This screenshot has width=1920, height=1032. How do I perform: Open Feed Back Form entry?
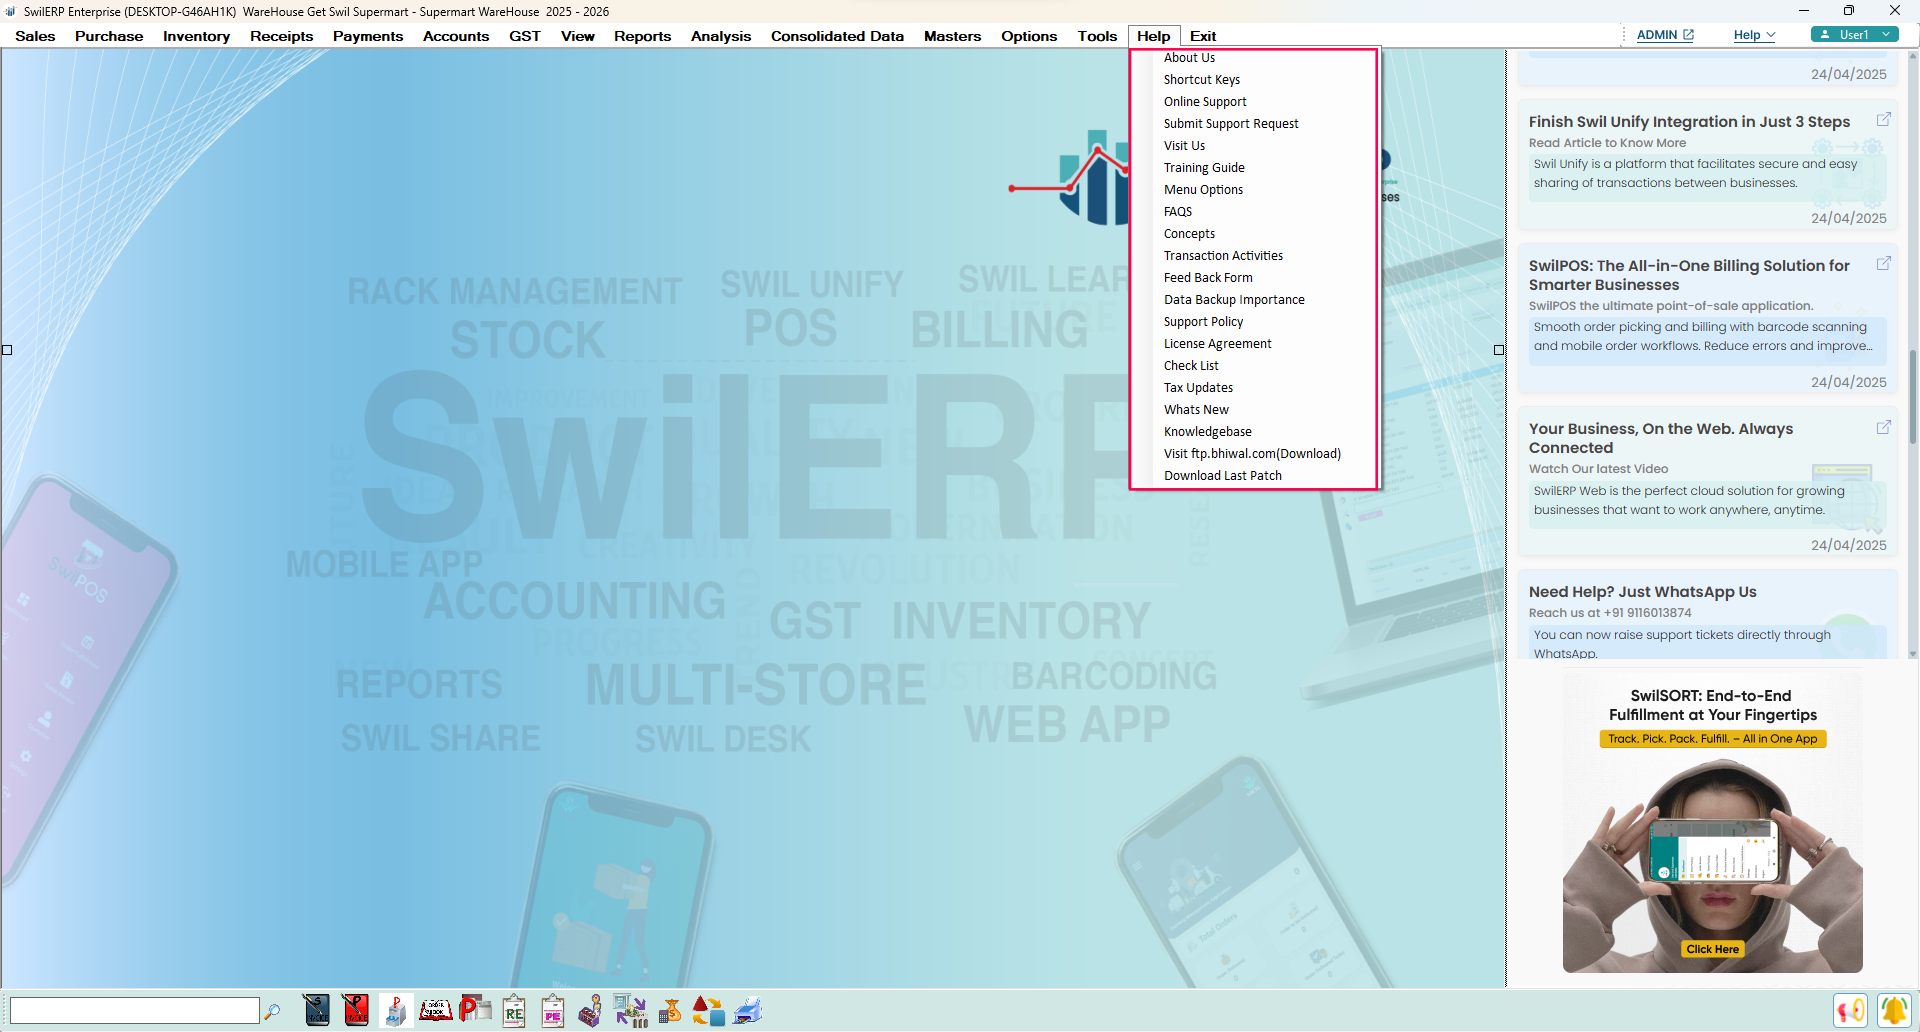click(1208, 278)
